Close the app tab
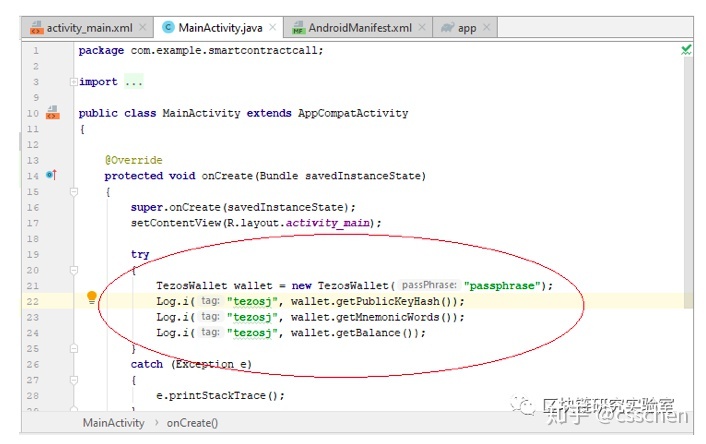 click(487, 27)
